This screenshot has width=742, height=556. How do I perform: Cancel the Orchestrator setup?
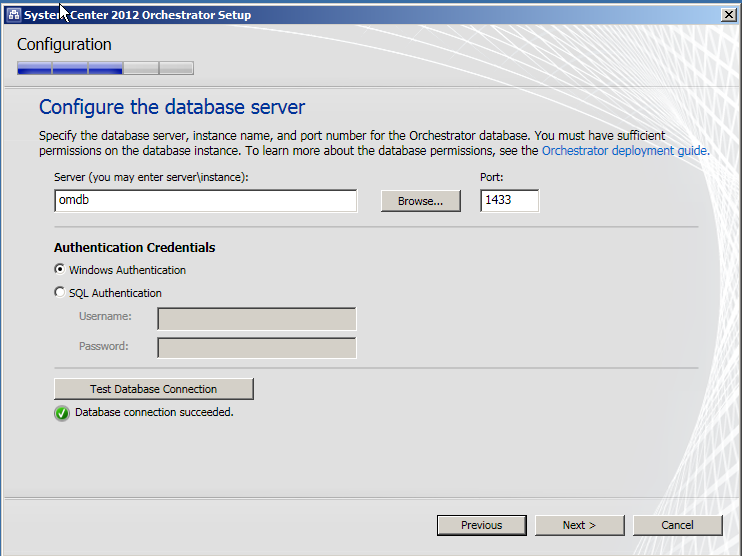click(678, 525)
